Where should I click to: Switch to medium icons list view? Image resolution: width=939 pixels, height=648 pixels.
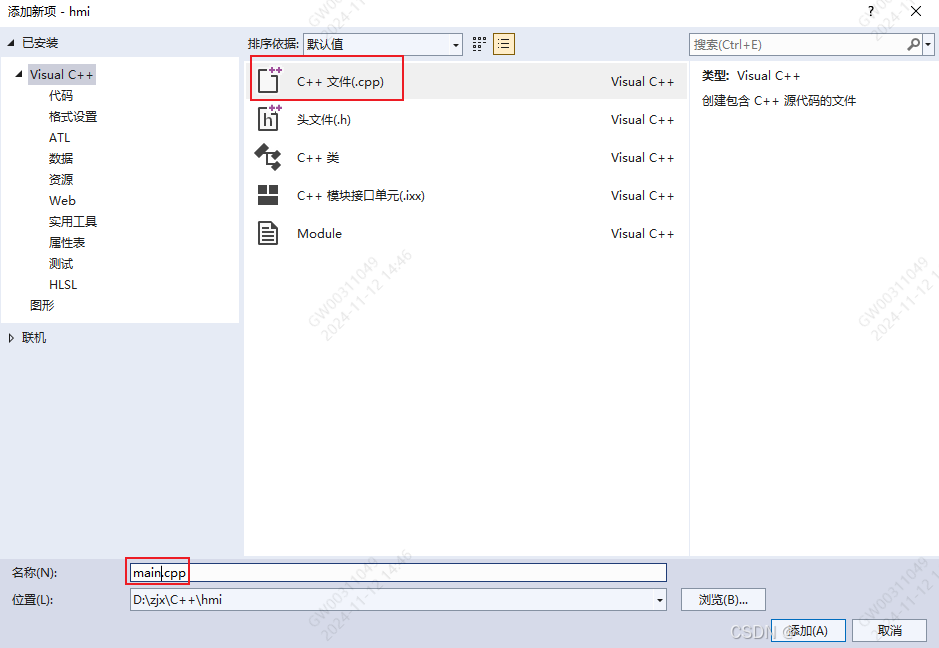click(x=504, y=44)
